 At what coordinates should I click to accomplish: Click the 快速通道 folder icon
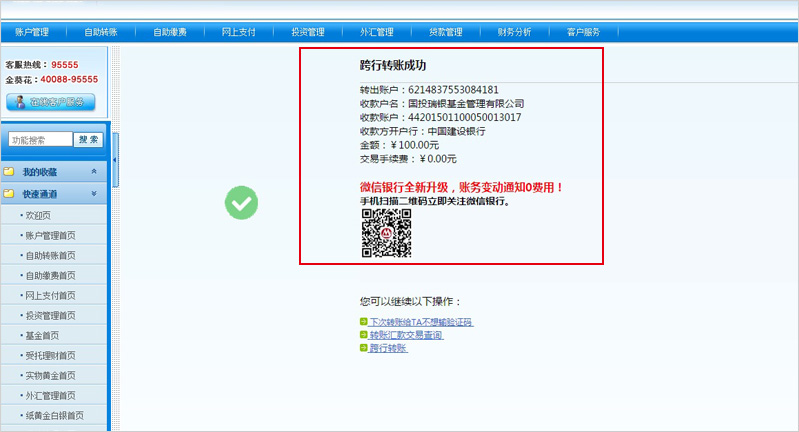click(9, 193)
